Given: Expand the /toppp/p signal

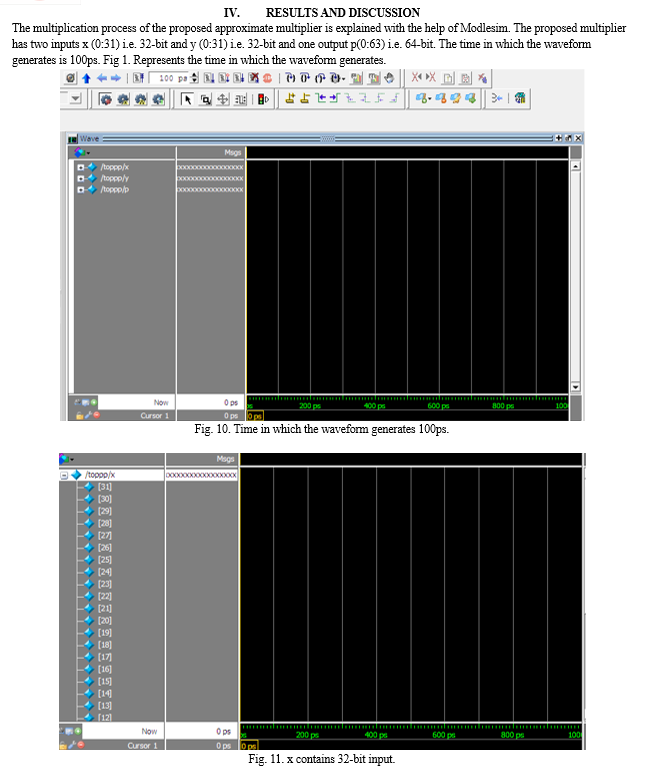Looking at the screenshot, I should pos(81,190).
